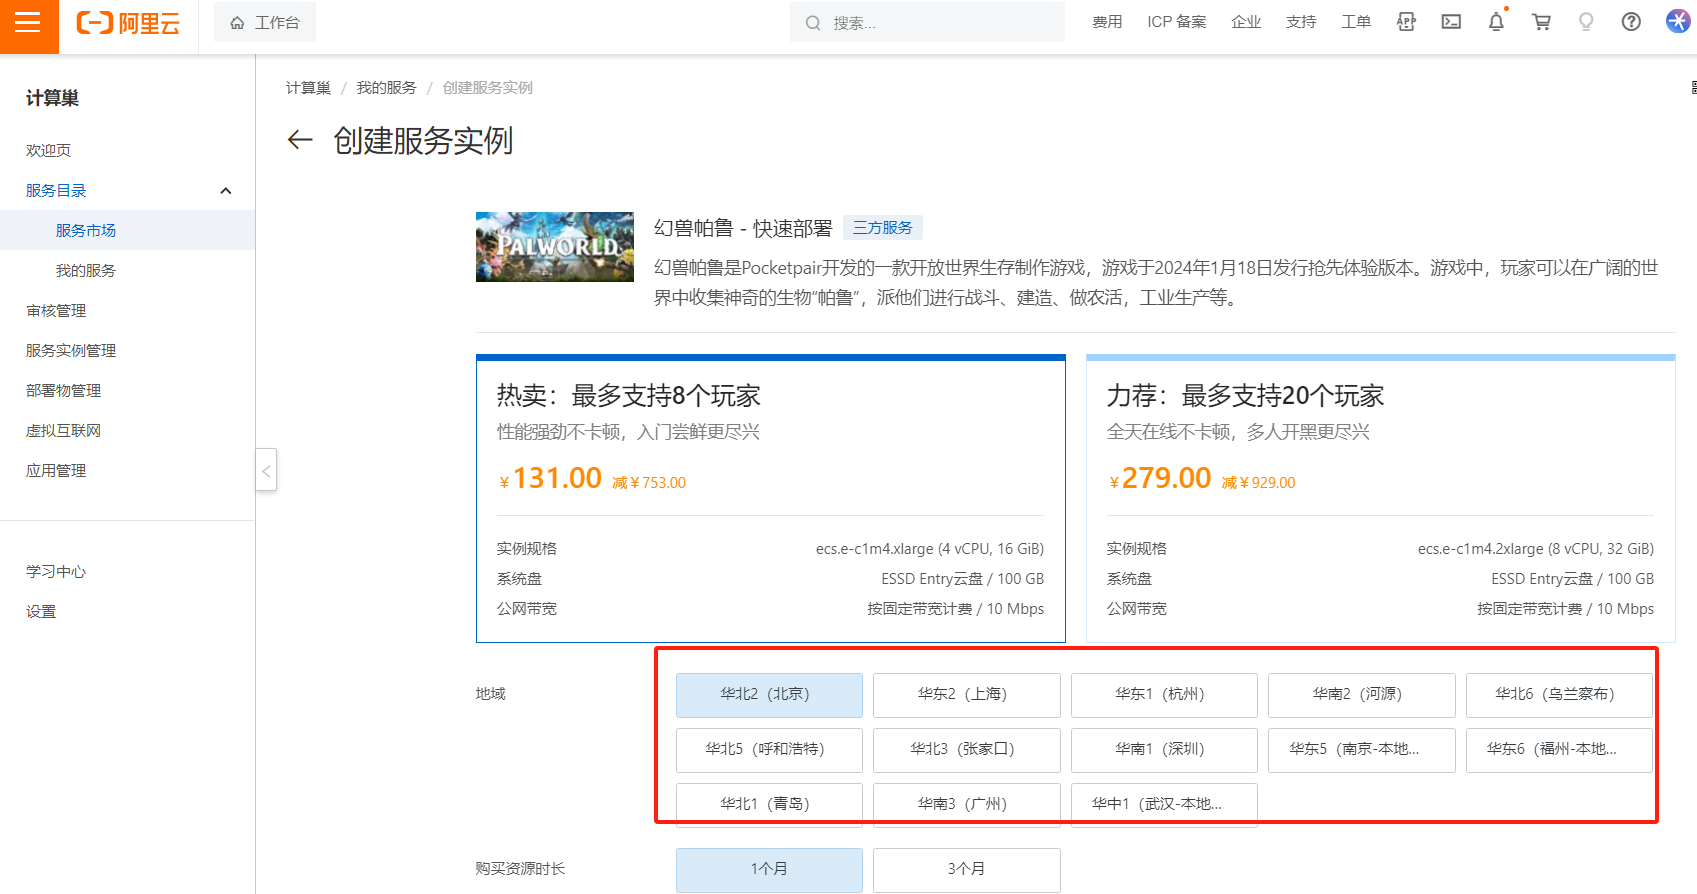Viewport: 1697px width, 894px height.
Task: Select the 8-player 热卖 package card
Action: pyautogui.click(x=771, y=498)
